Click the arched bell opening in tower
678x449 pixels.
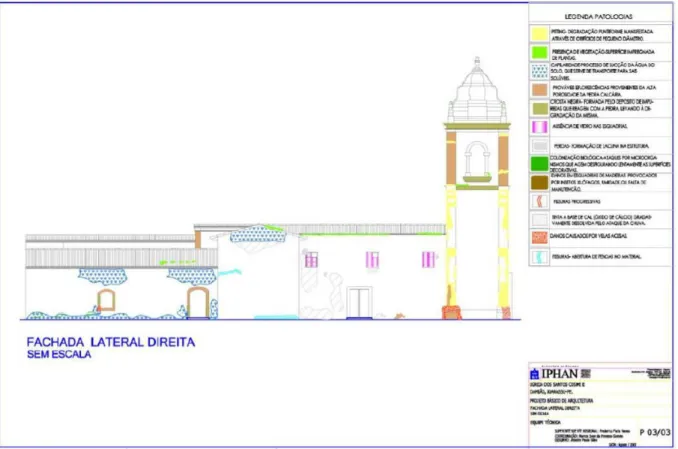(477, 159)
